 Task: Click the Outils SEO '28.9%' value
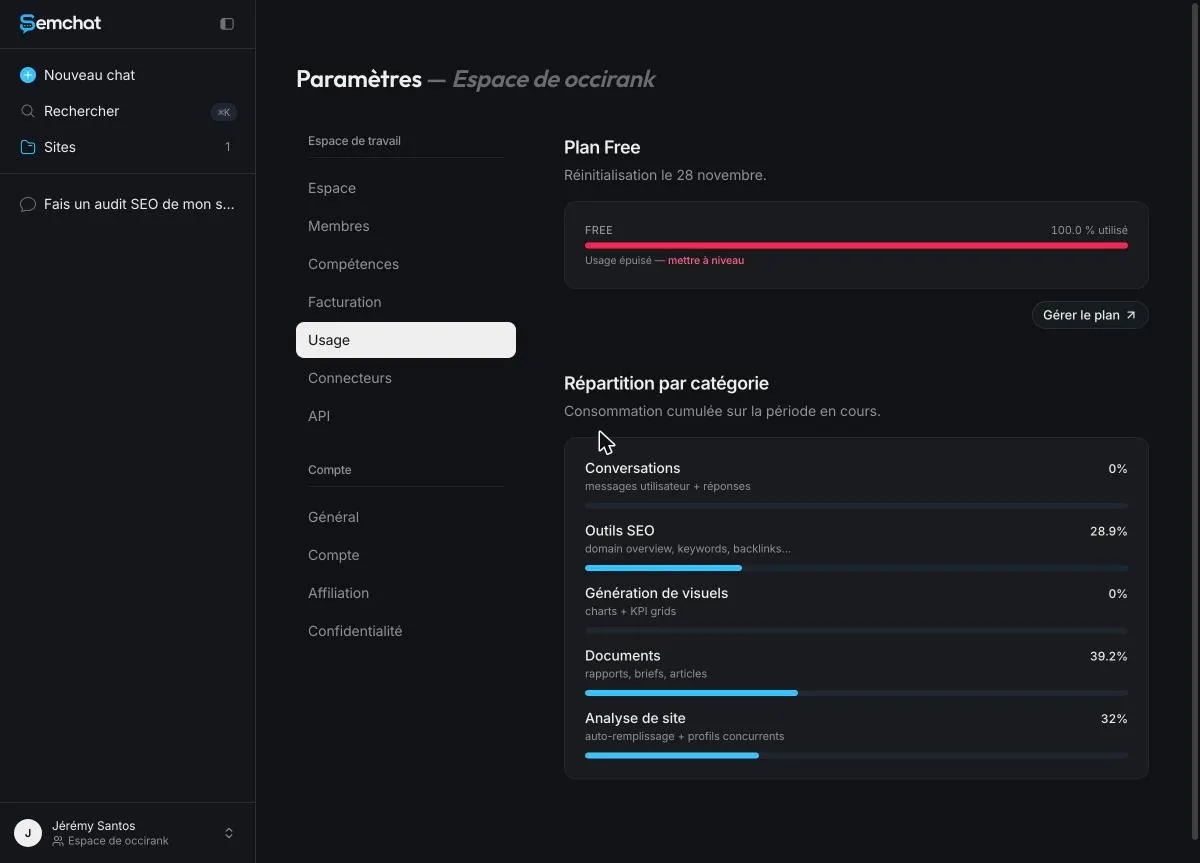click(1108, 531)
